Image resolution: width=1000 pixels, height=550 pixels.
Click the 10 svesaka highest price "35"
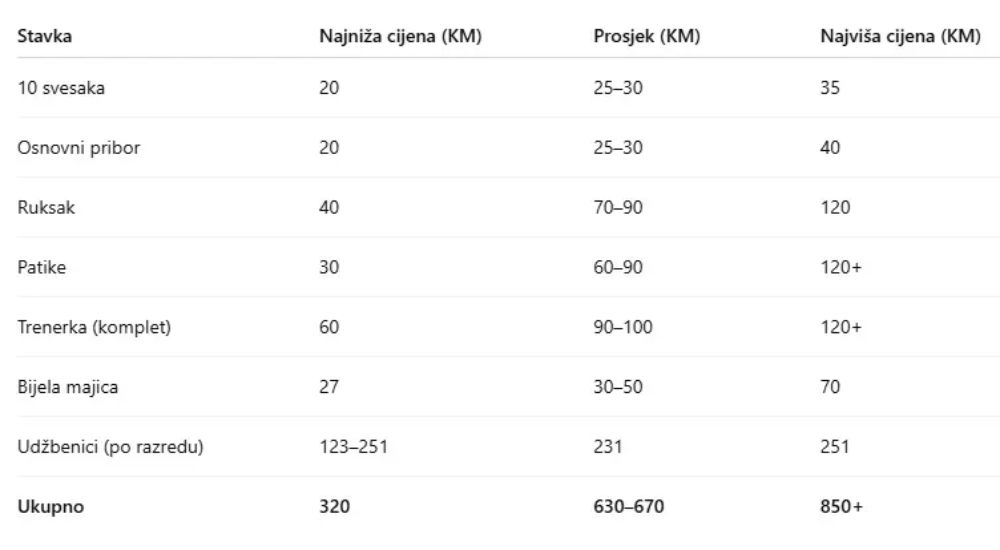(830, 88)
